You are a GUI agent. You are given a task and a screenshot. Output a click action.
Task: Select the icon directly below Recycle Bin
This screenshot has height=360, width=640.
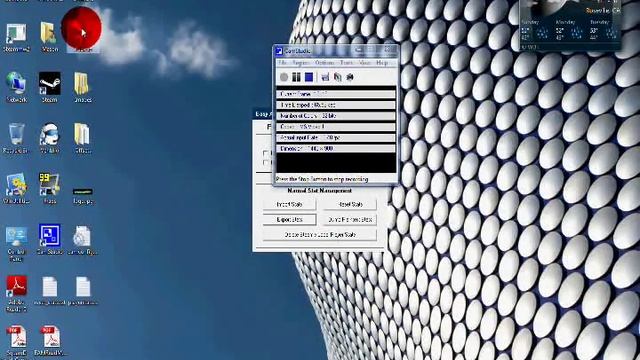[16, 188]
